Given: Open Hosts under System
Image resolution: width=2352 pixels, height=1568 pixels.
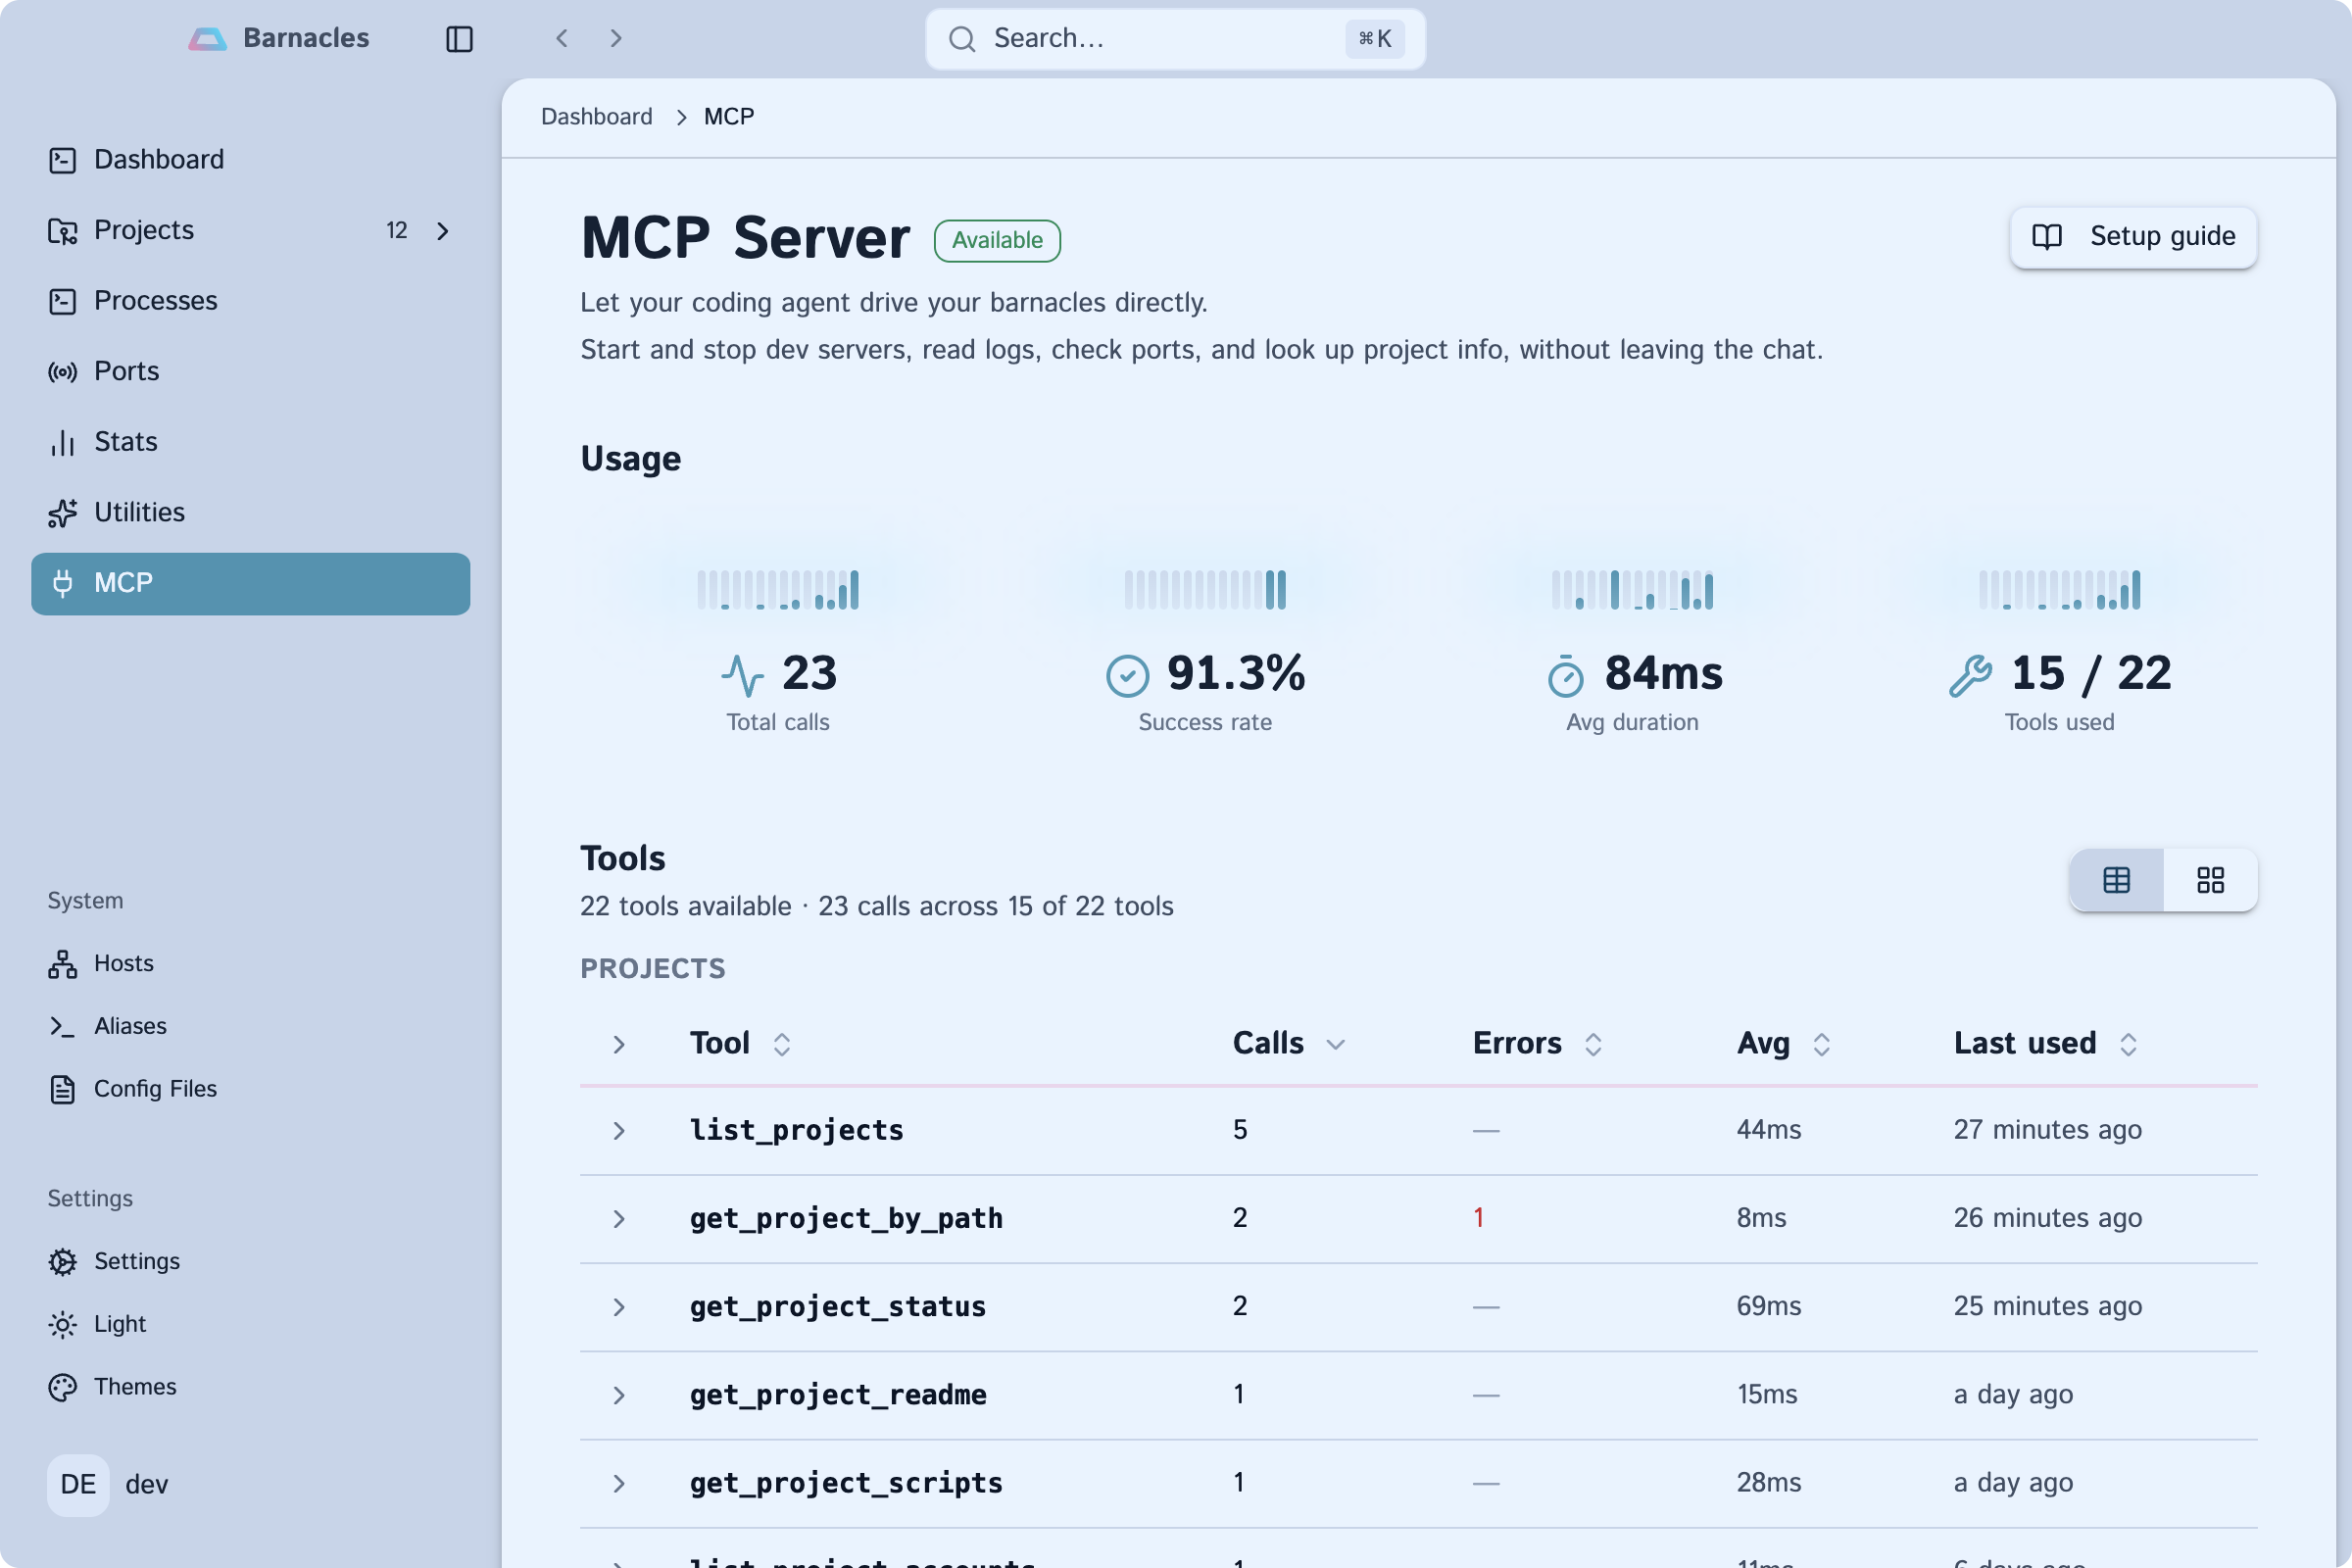Looking at the screenshot, I should (x=250, y=964).
